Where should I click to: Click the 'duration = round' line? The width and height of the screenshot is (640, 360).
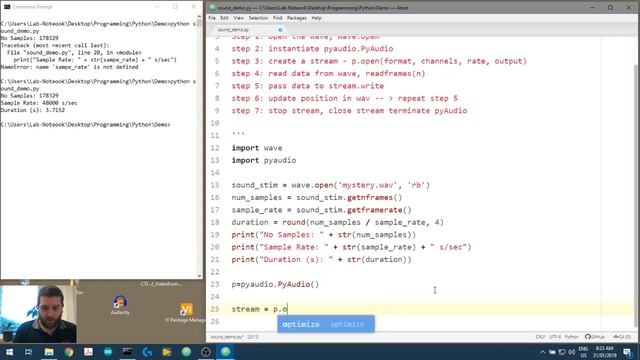(x=337, y=222)
